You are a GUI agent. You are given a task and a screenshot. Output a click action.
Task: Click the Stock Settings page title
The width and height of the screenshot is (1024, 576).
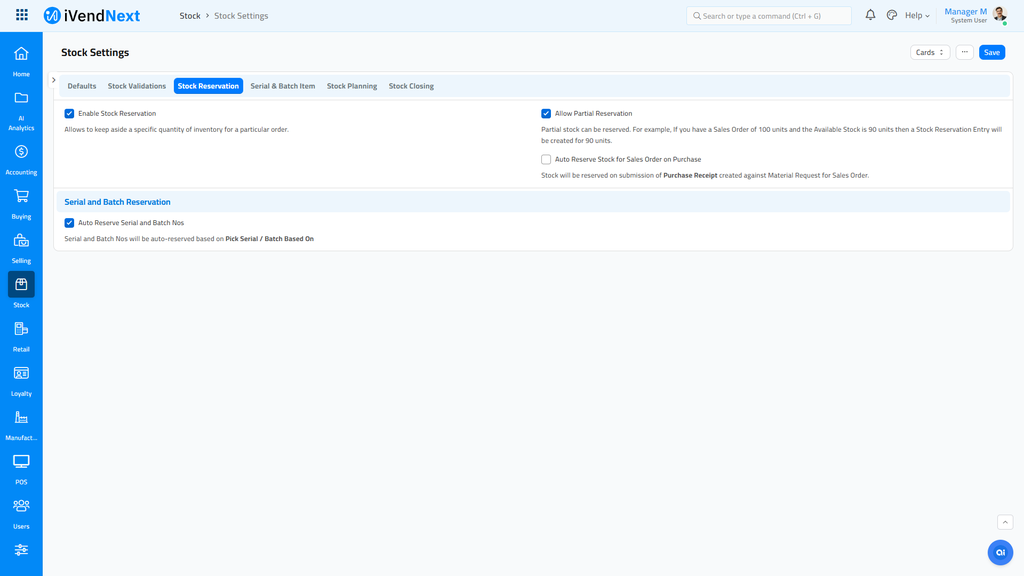point(95,52)
